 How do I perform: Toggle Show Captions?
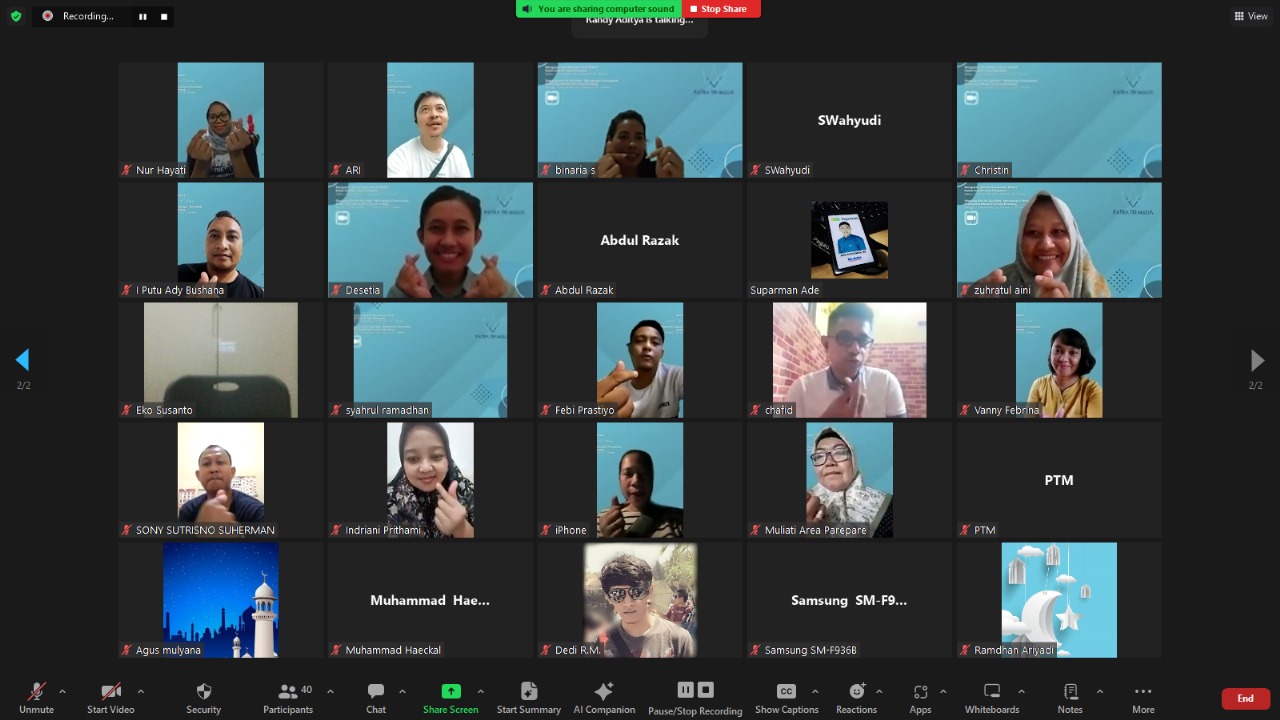786,697
